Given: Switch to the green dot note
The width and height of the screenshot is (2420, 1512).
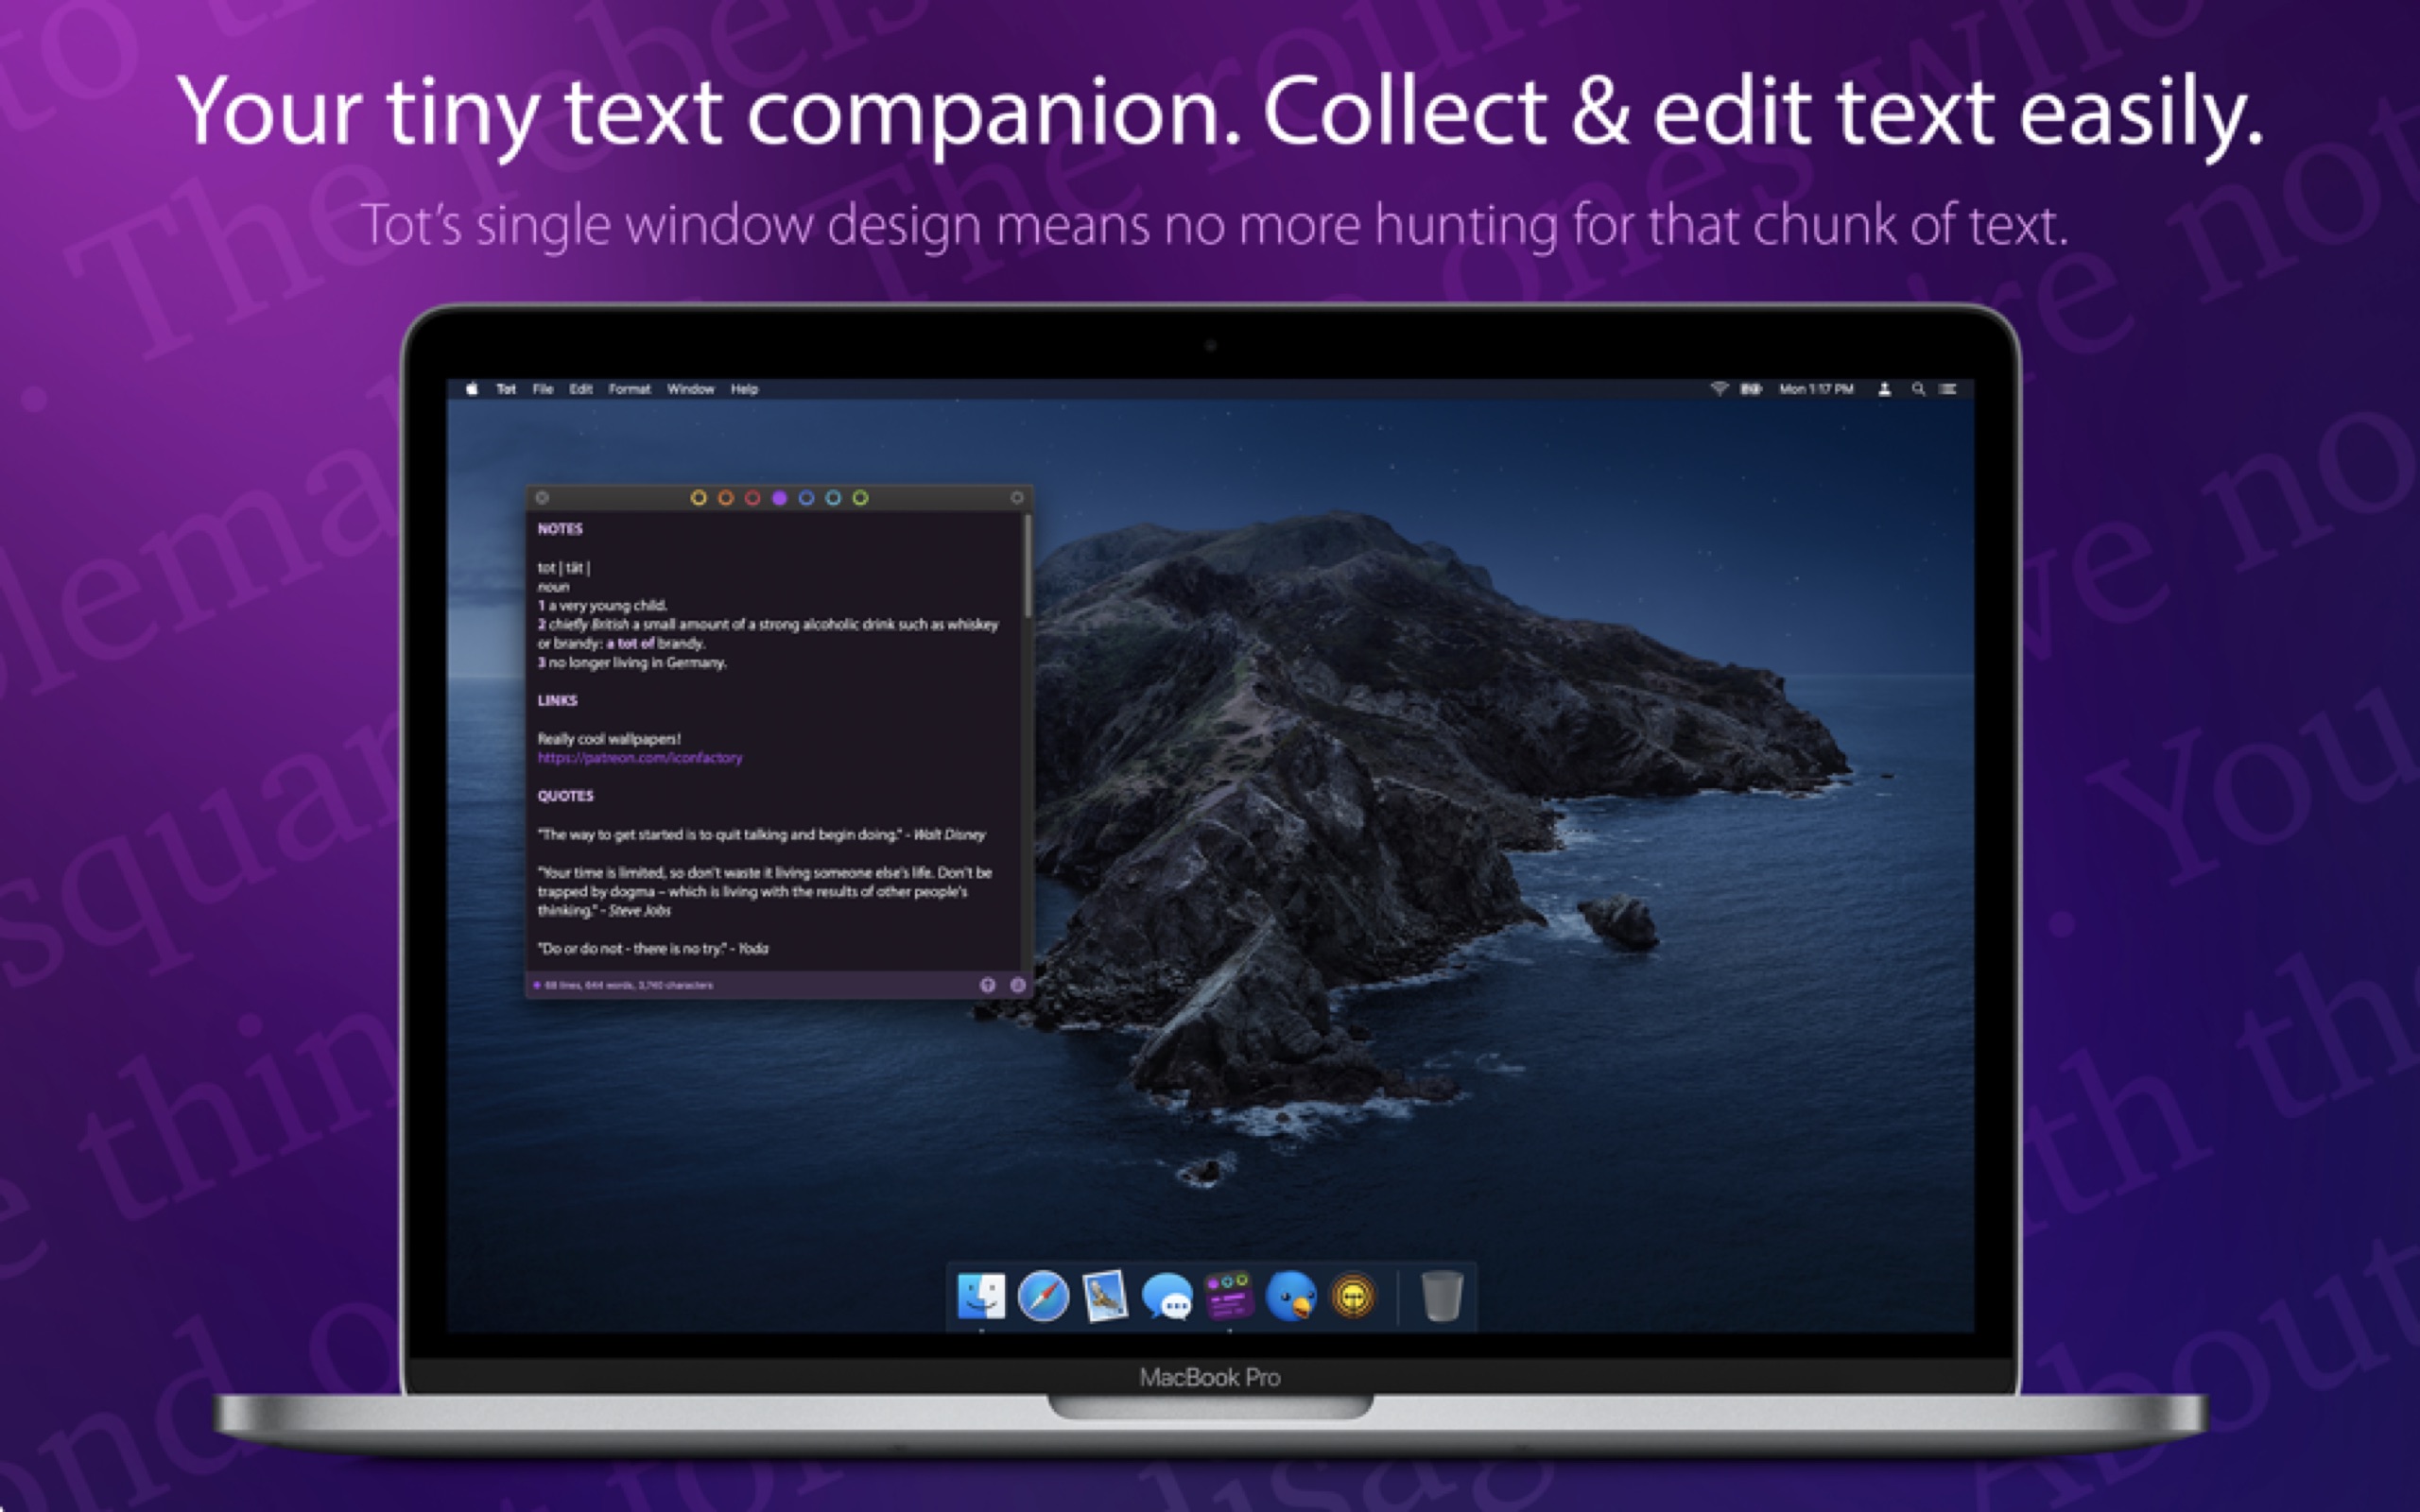Looking at the screenshot, I should pyautogui.click(x=860, y=498).
